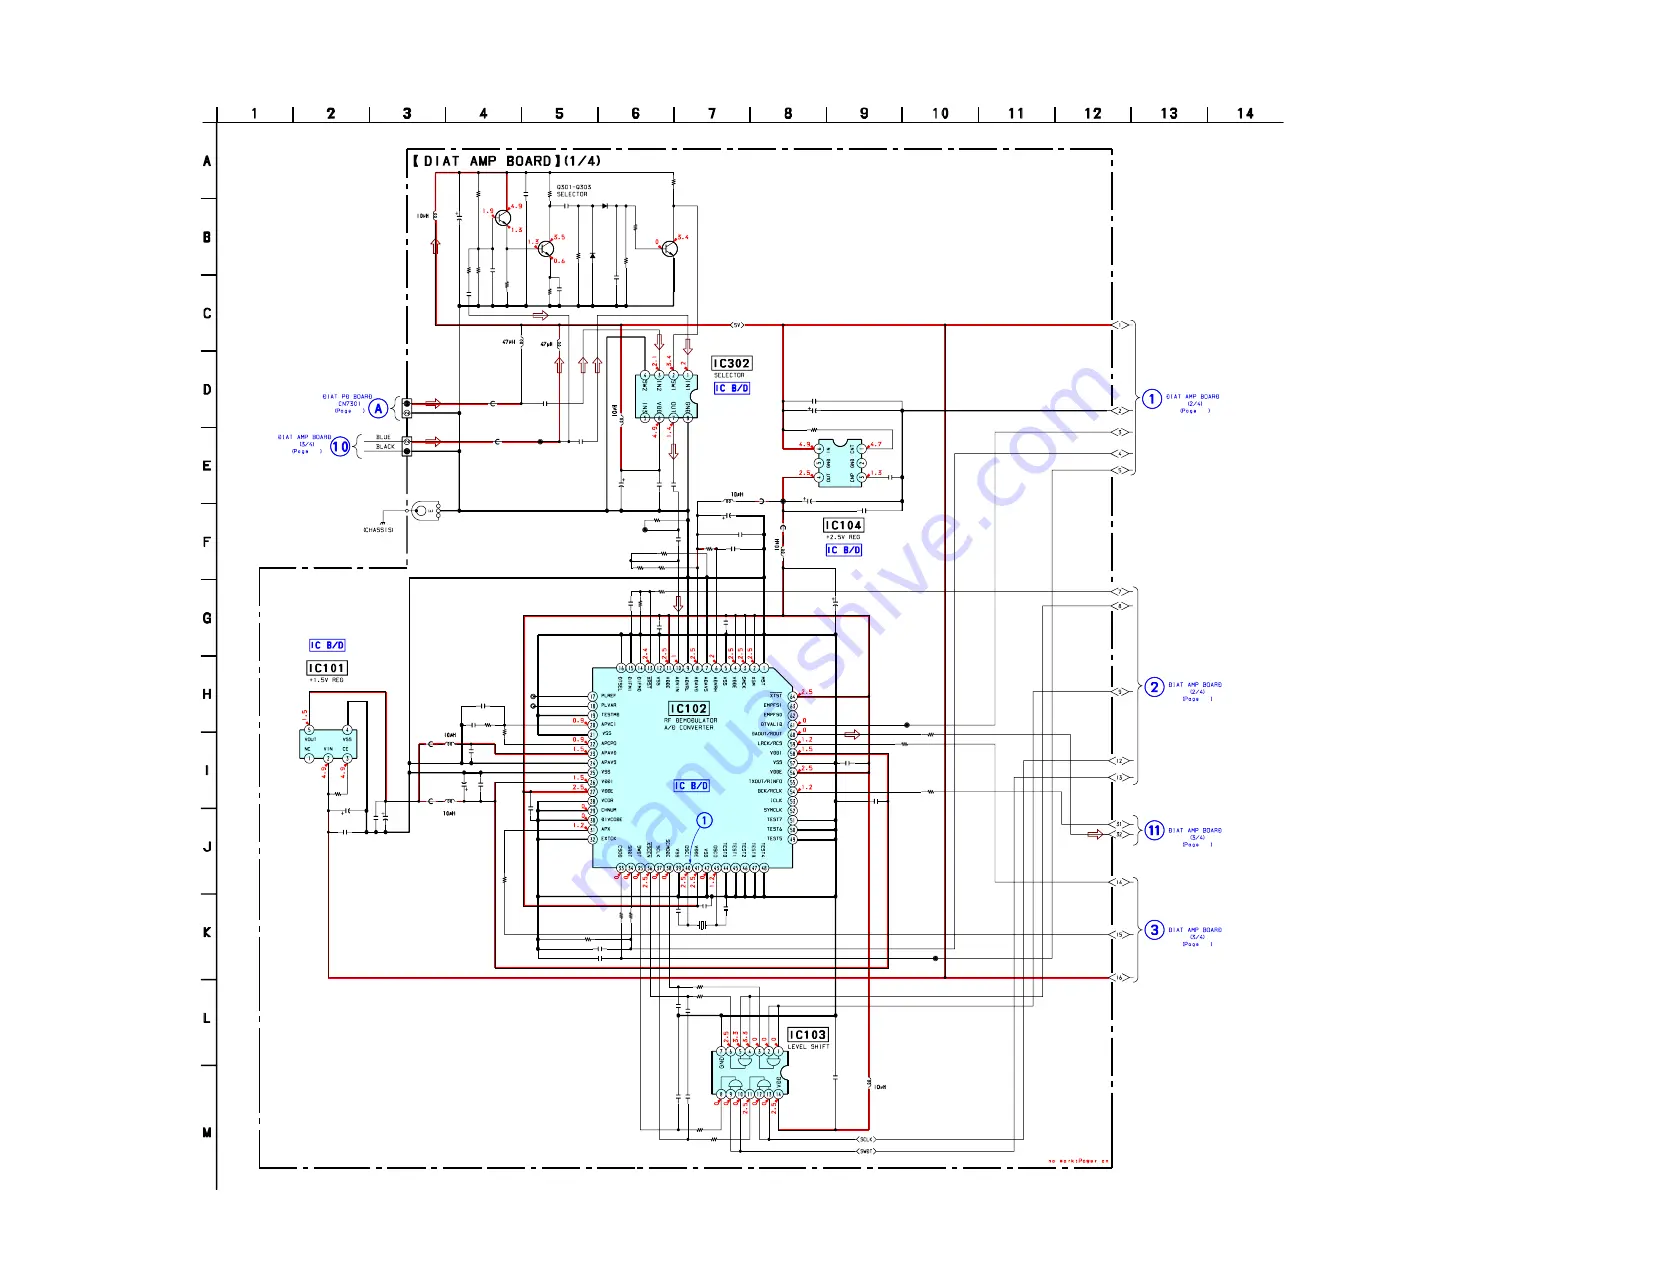This screenshot has height=1263, width=1680.
Task: Click the circled A connector reference symbol
Action: pos(378,408)
